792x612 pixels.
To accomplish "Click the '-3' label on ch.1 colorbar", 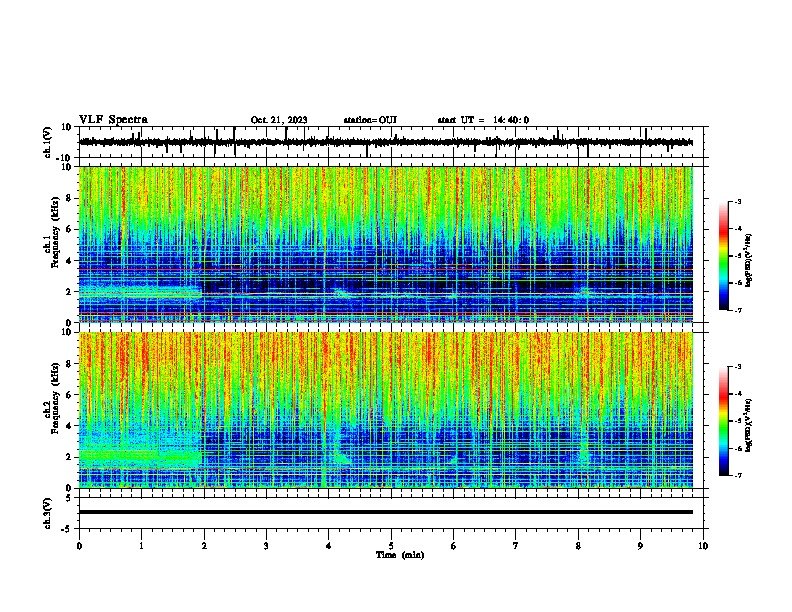I will [x=737, y=201].
